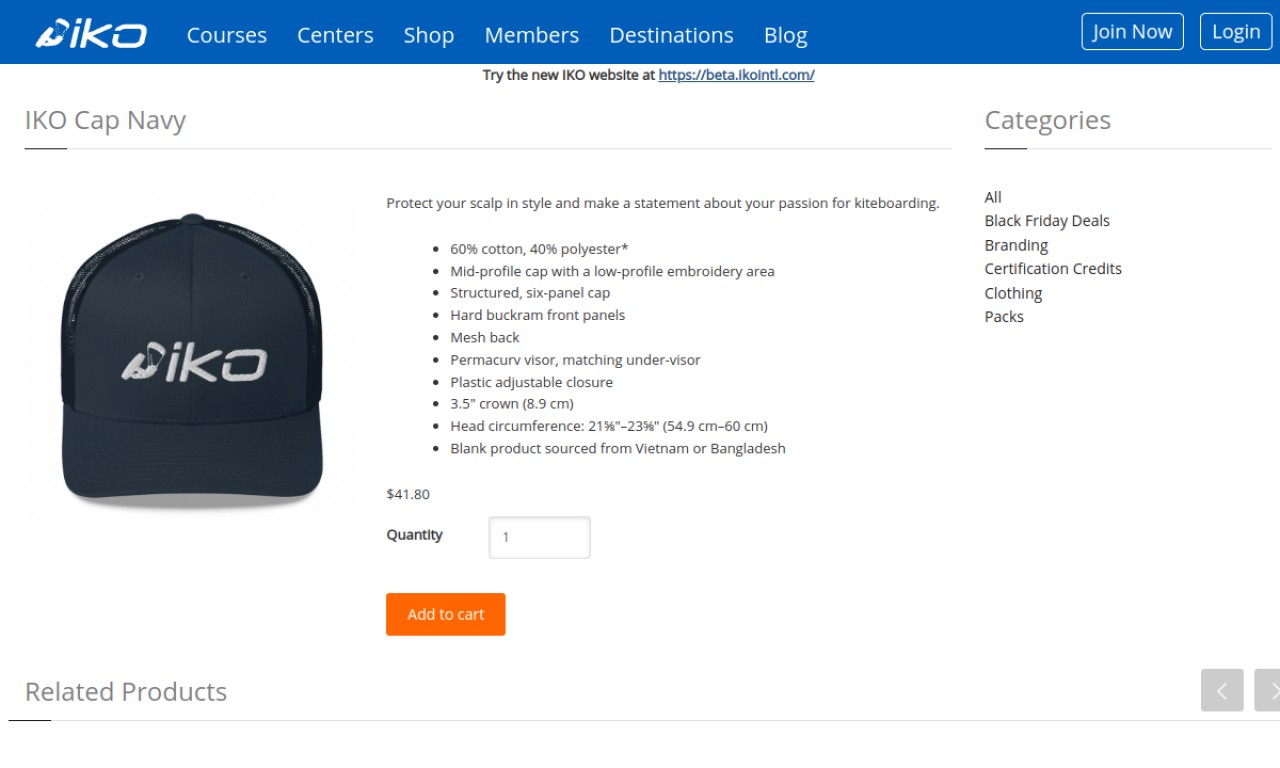Show next related products with the right arrow

tap(1268, 690)
